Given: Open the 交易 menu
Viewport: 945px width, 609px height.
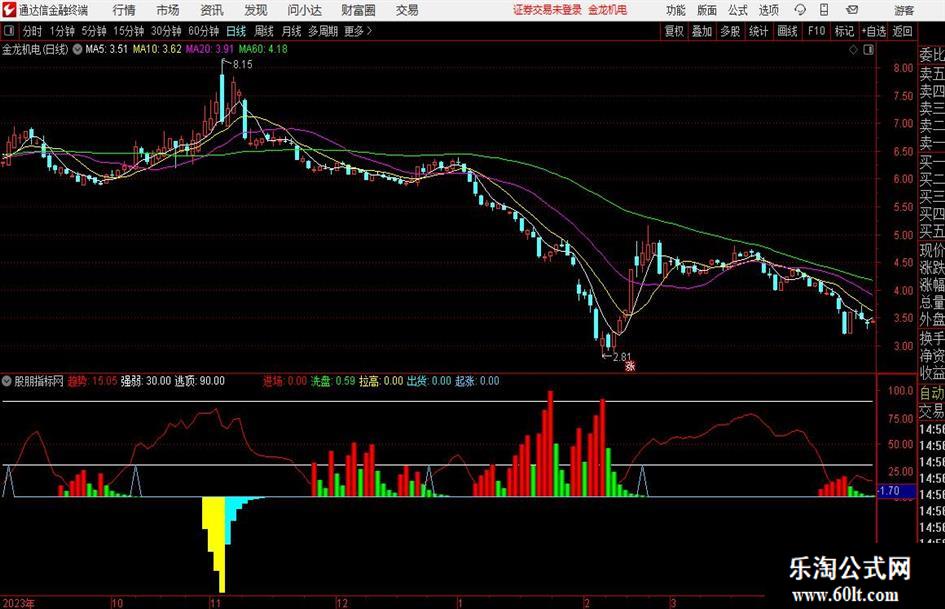Looking at the screenshot, I should (407, 10).
